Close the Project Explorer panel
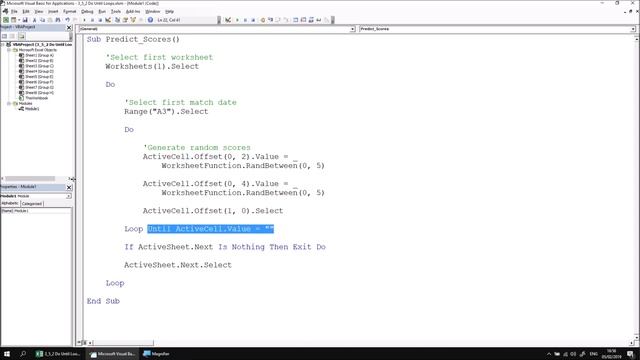The image size is (640, 360). click(x=69, y=27)
